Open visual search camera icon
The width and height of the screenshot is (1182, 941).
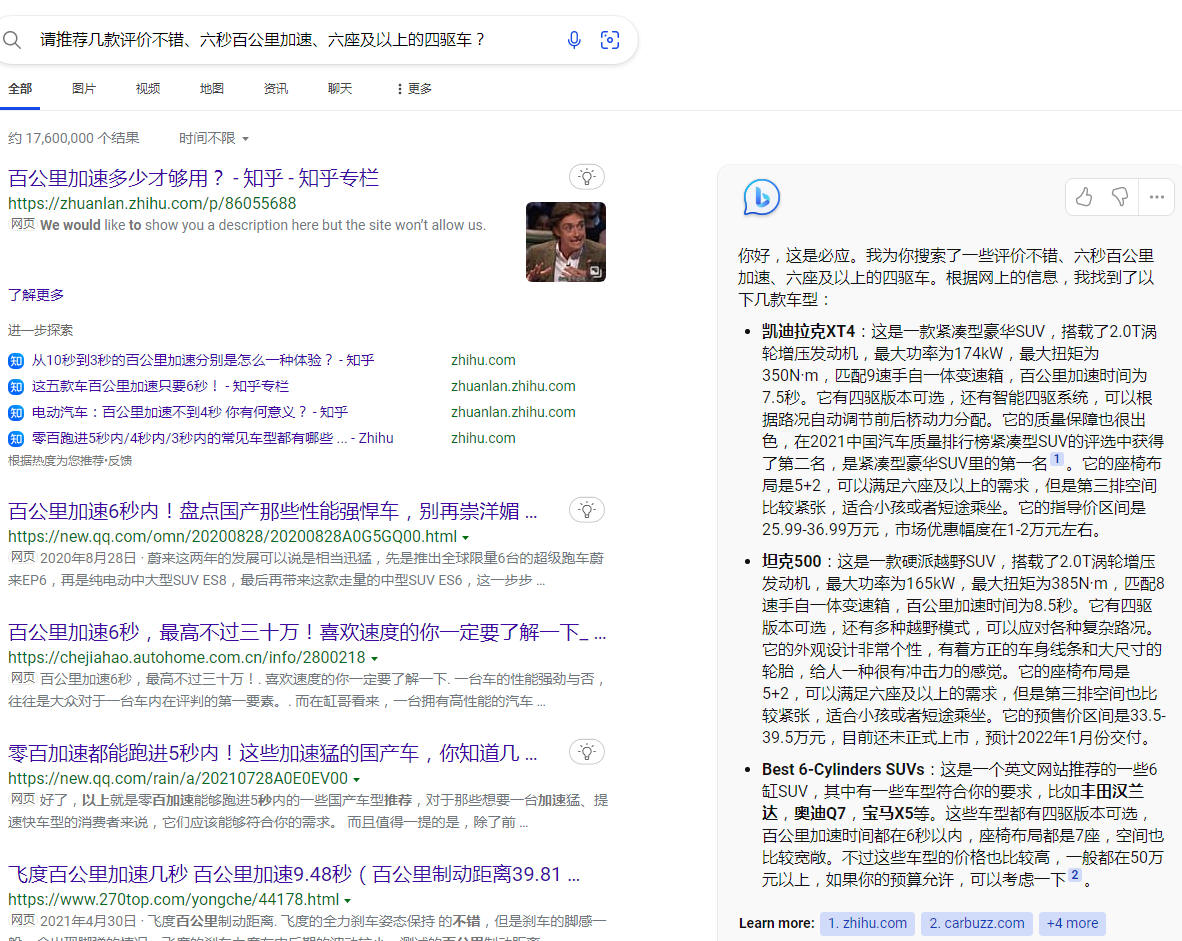point(610,39)
